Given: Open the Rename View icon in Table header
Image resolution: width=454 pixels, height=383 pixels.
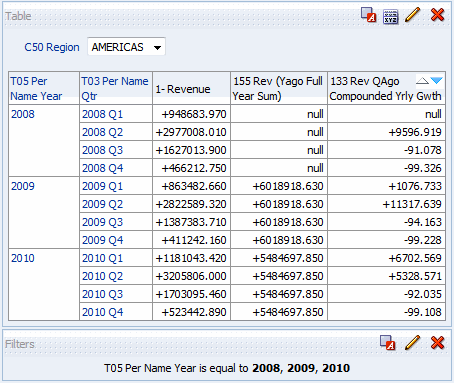Looking at the screenshot, I should pyautogui.click(x=390, y=16).
